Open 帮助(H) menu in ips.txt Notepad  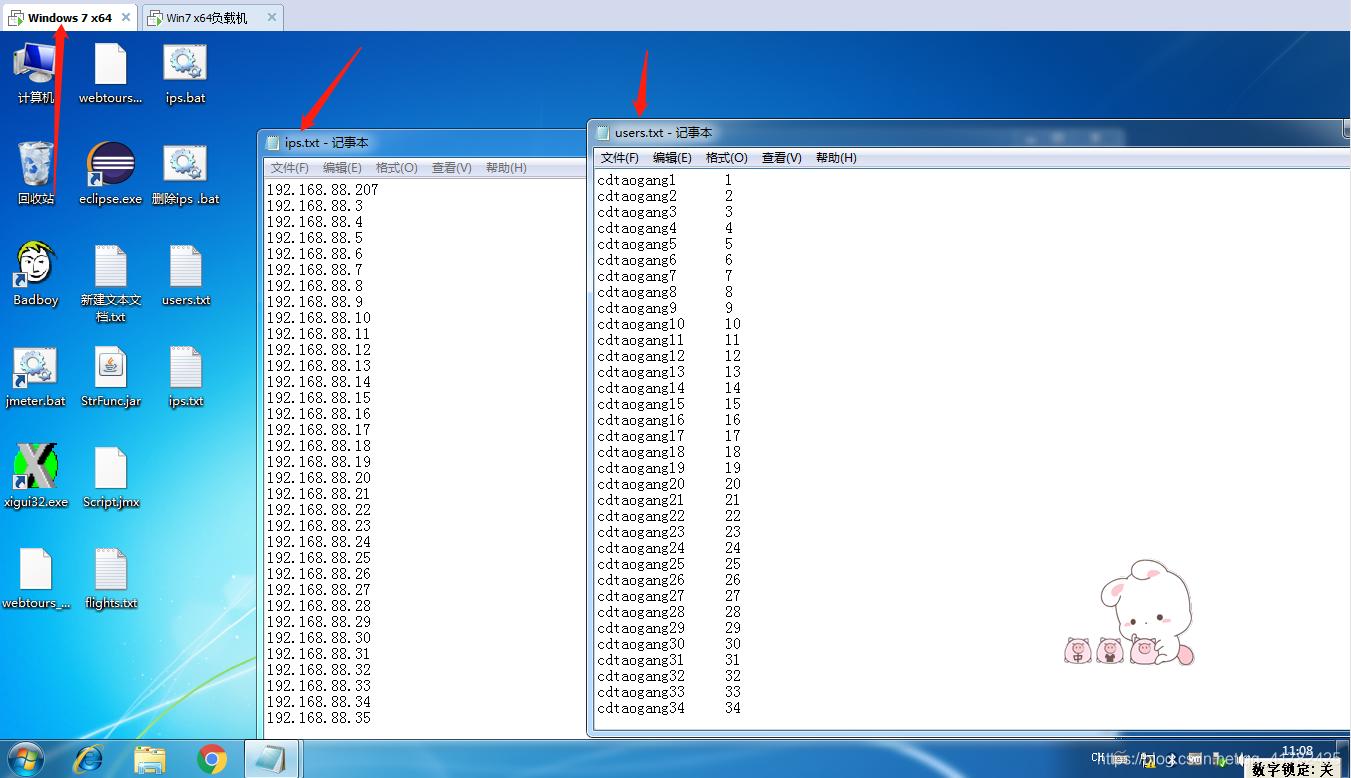point(506,168)
